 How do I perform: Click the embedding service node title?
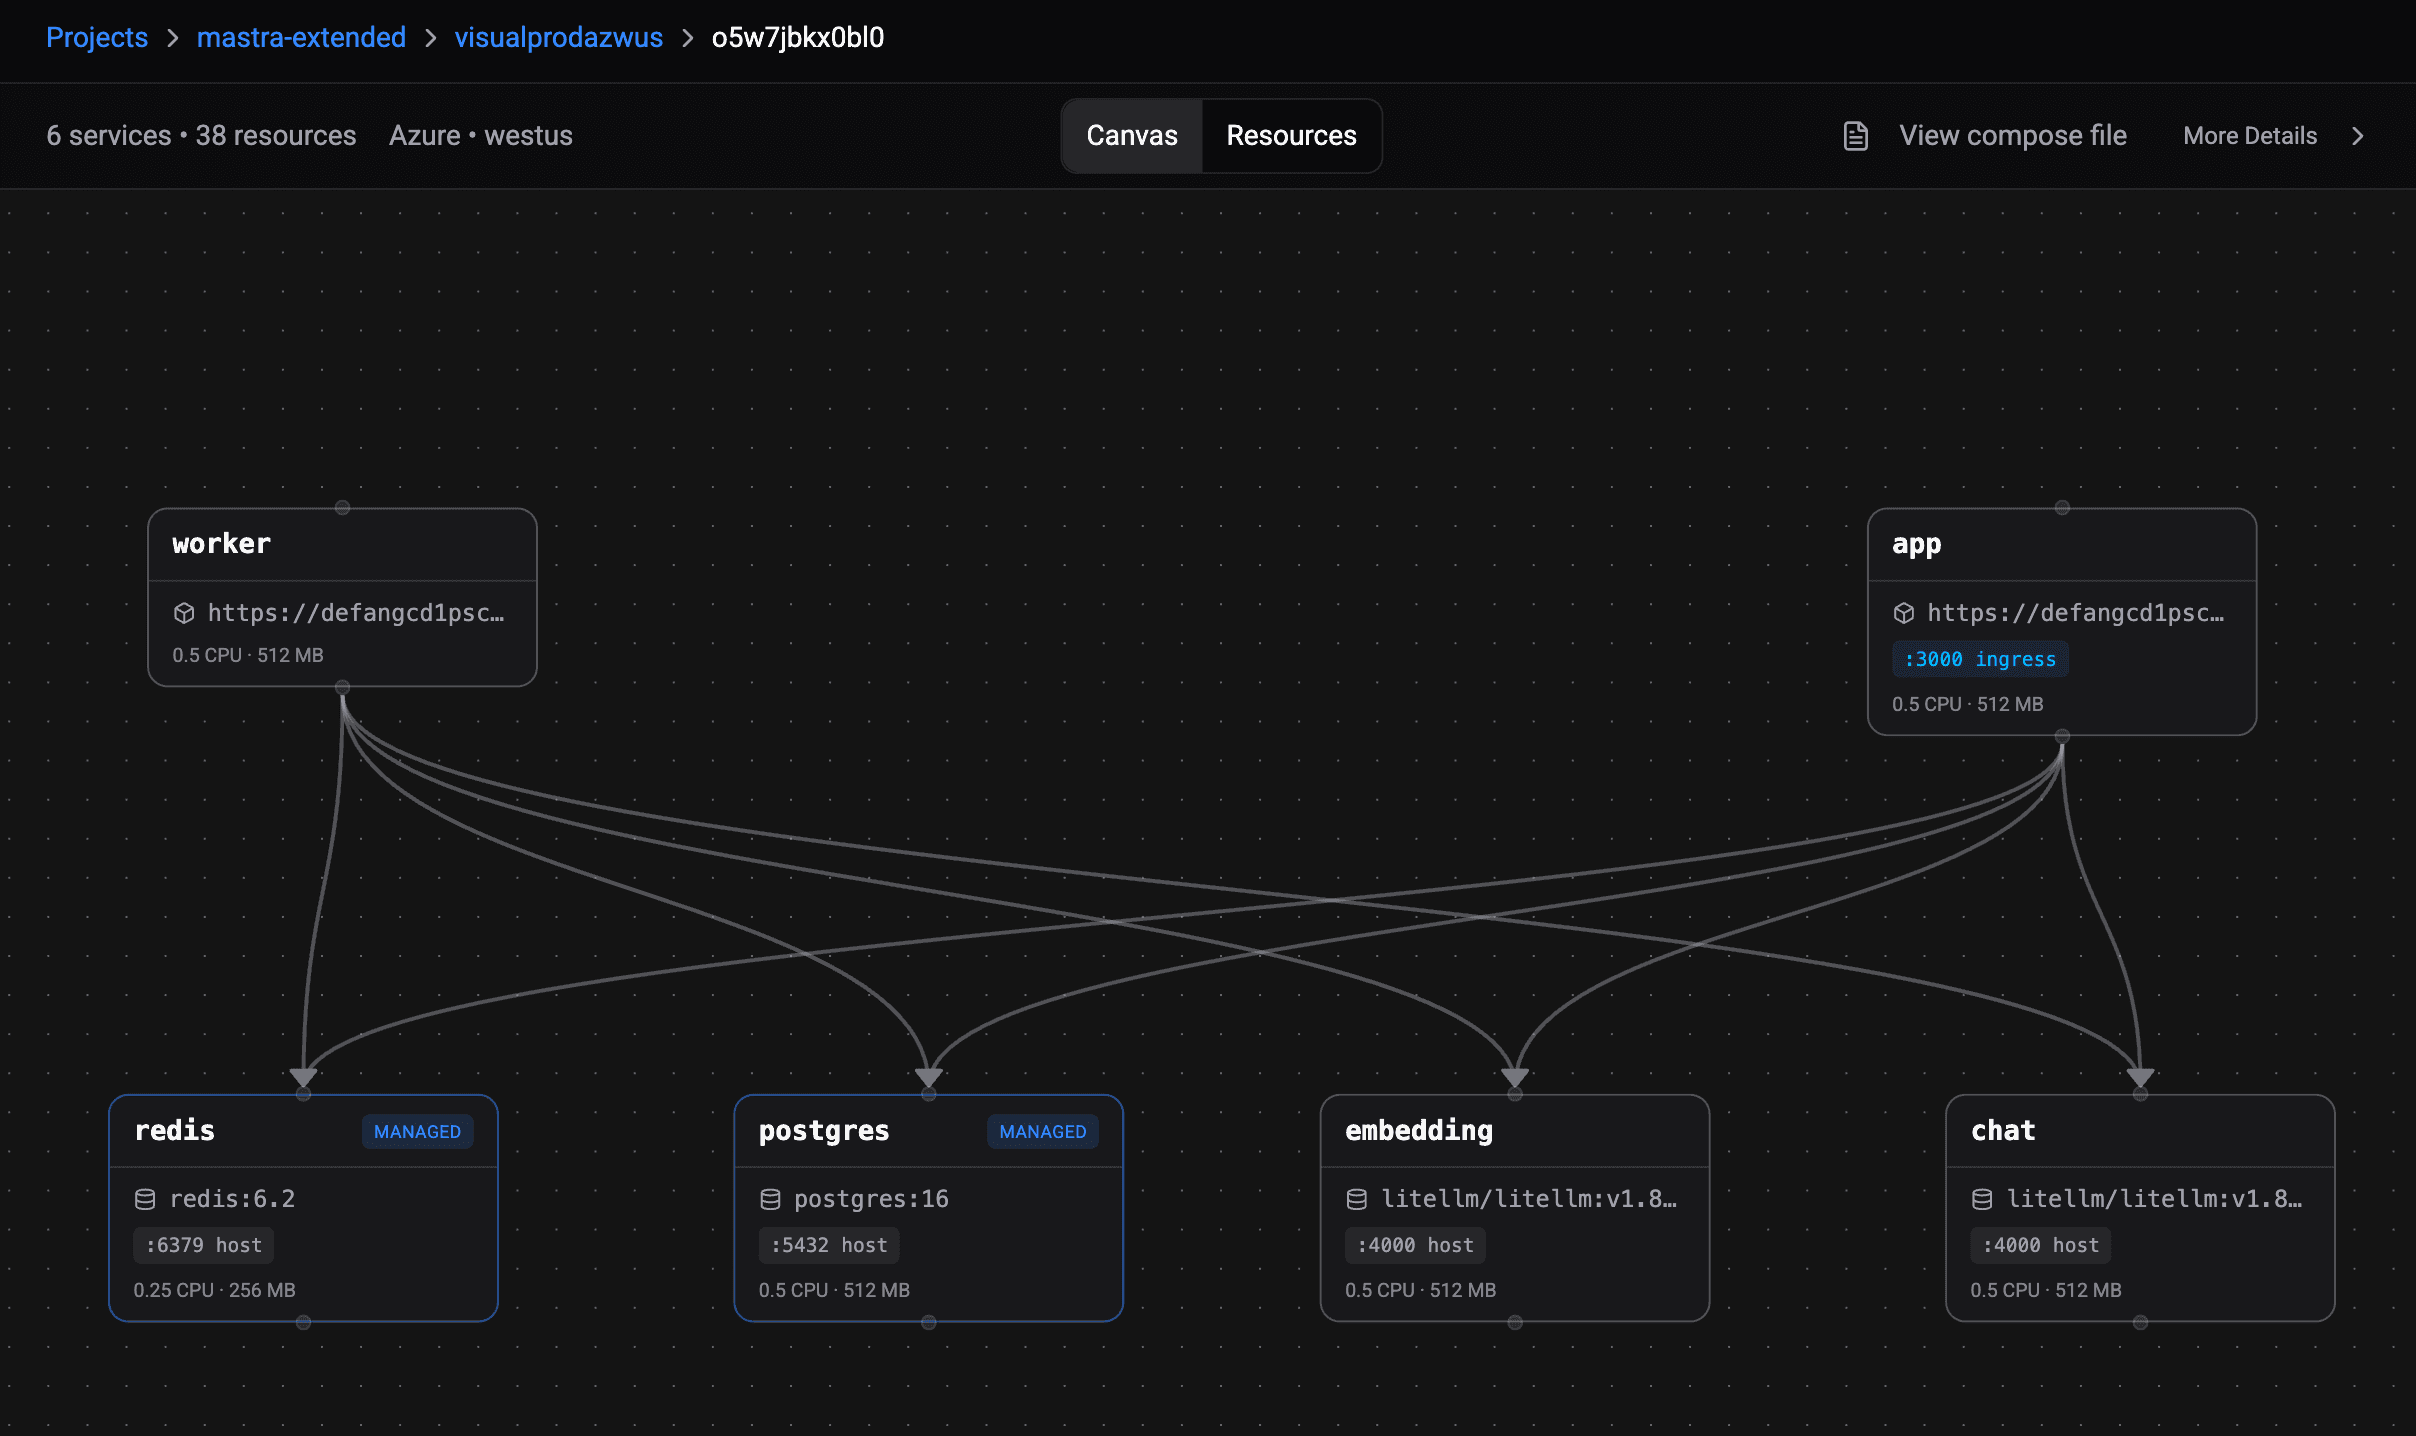[x=1418, y=1131]
